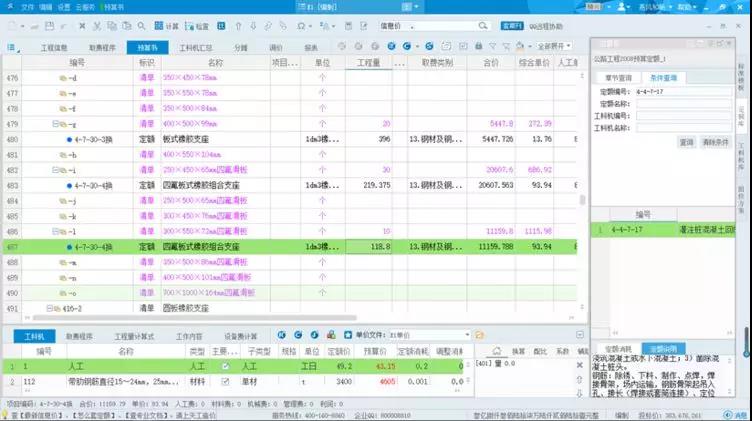752x421 pixels.
Task: Click the first blue circular icon beside 设备费计算
Action: pos(282,336)
